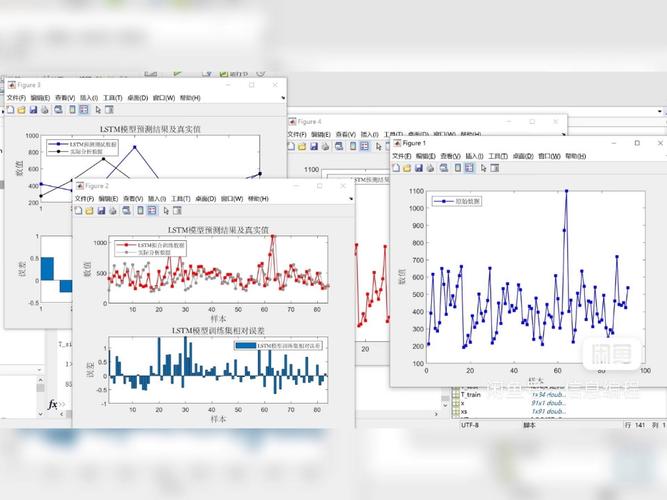The height and width of the screenshot is (500, 667).
Task: Toggle Insert Legend button in Figure 1 toolbar
Action: click(470, 170)
